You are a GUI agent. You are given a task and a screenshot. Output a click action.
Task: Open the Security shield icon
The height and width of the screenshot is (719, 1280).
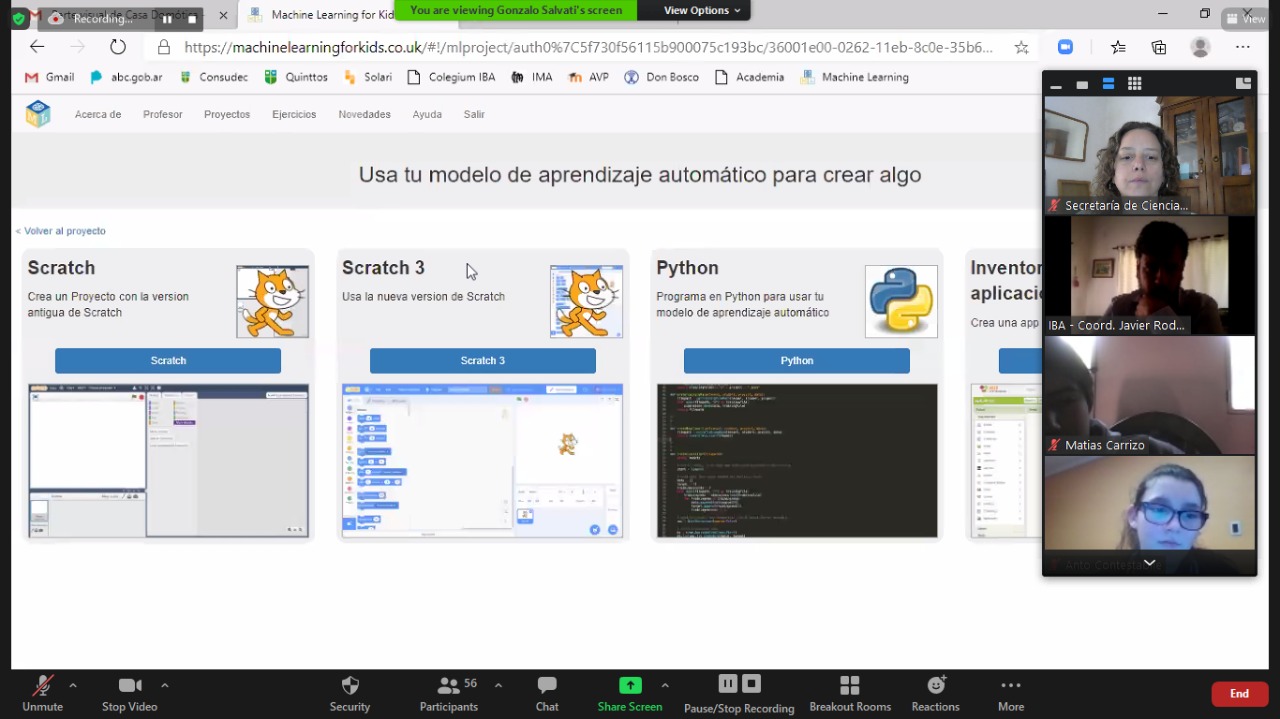click(350, 686)
